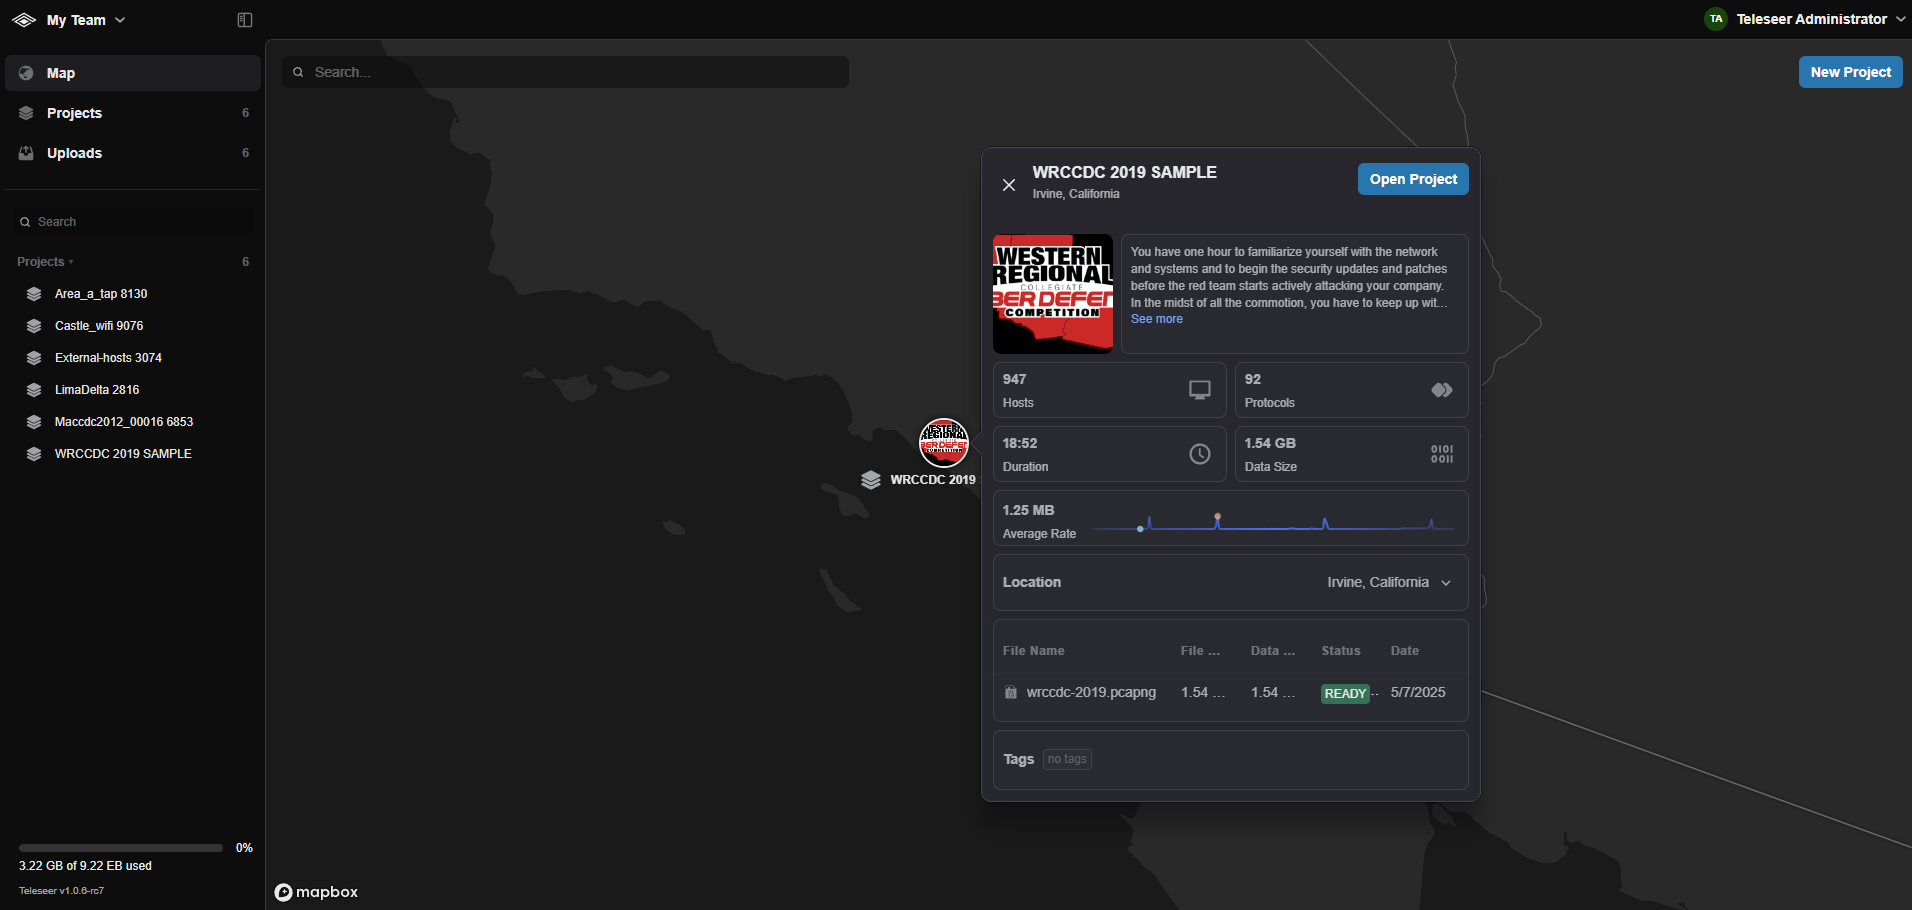The image size is (1912, 910).
Task: Click the map search box
Action: tap(565, 72)
